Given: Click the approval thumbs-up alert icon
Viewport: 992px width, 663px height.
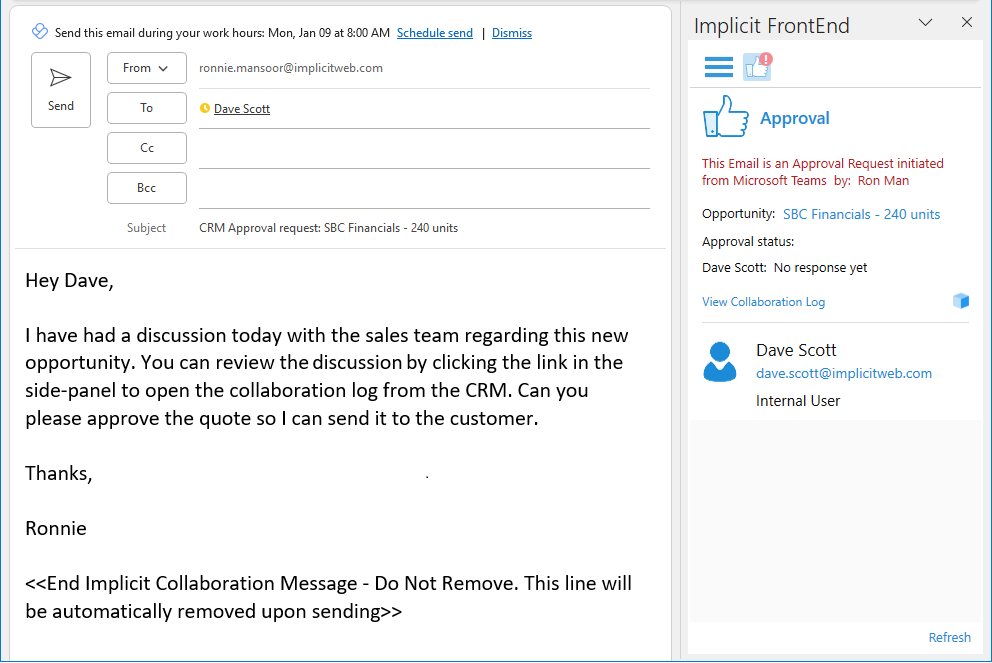Looking at the screenshot, I should [x=757, y=67].
